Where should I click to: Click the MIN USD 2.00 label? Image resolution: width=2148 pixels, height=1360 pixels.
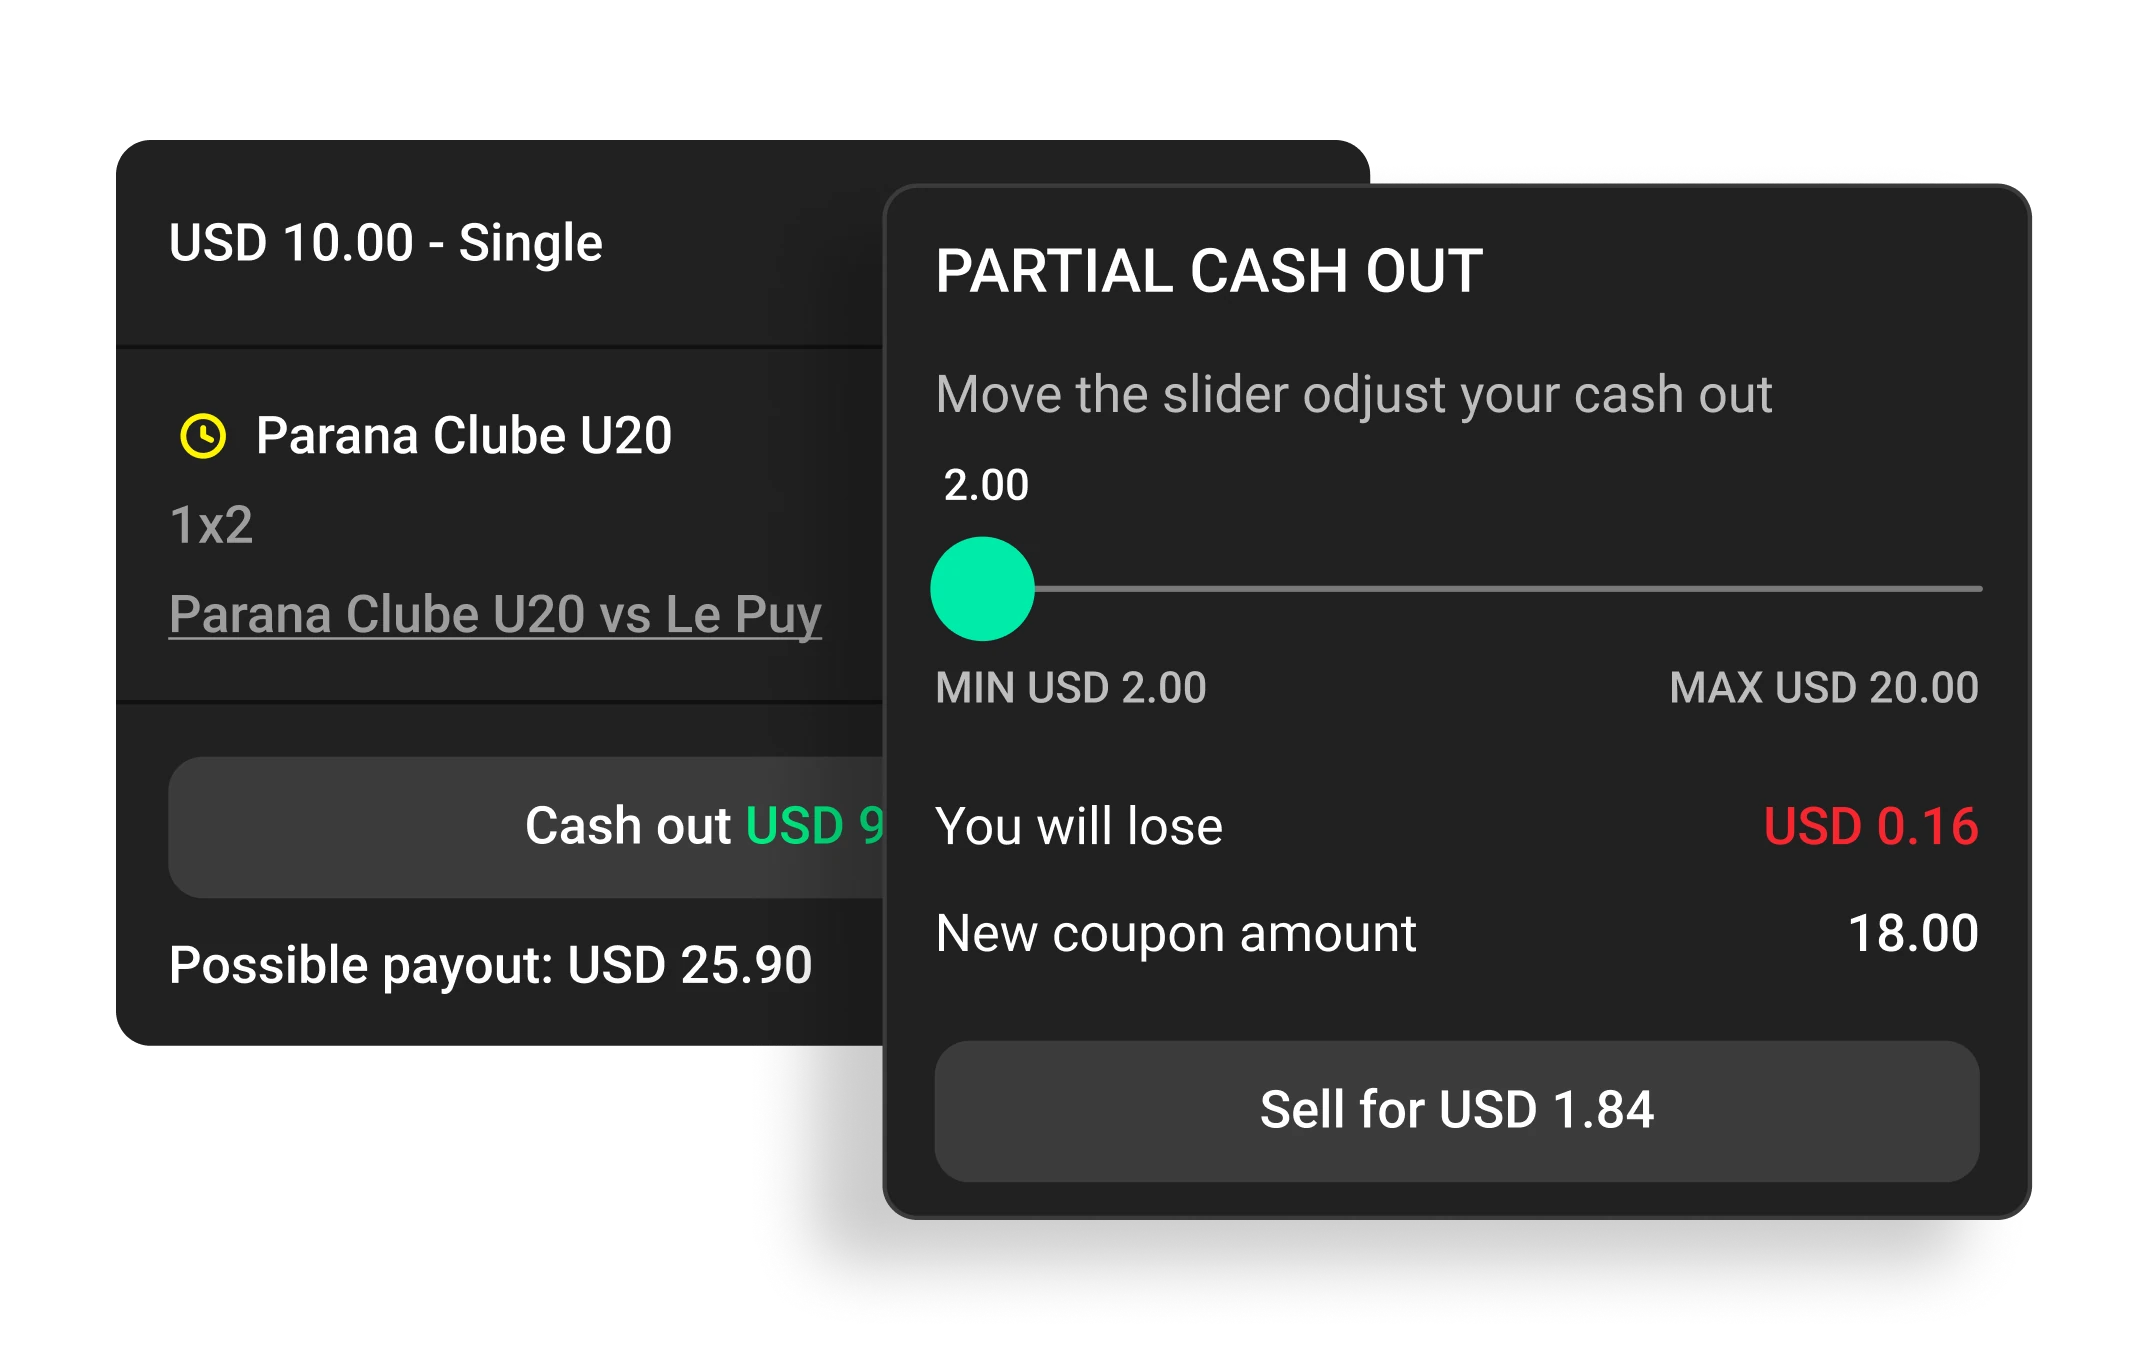pyautogui.click(x=1071, y=688)
